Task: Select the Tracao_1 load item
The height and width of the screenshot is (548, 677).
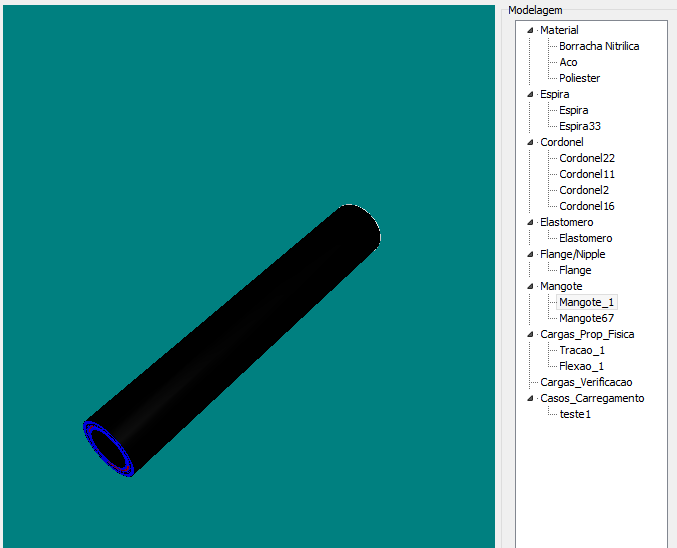Action: tap(582, 350)
